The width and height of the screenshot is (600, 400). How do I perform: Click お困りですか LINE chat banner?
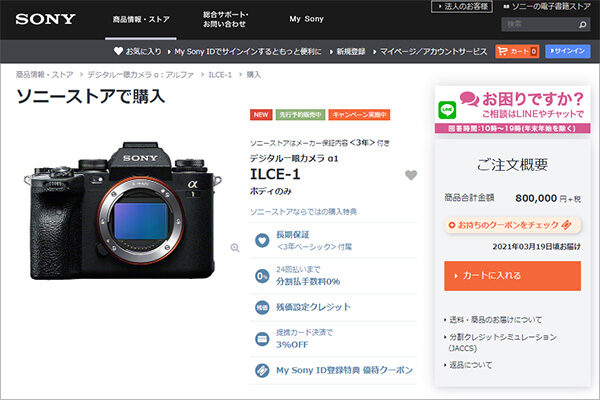[x=512, y=110]
